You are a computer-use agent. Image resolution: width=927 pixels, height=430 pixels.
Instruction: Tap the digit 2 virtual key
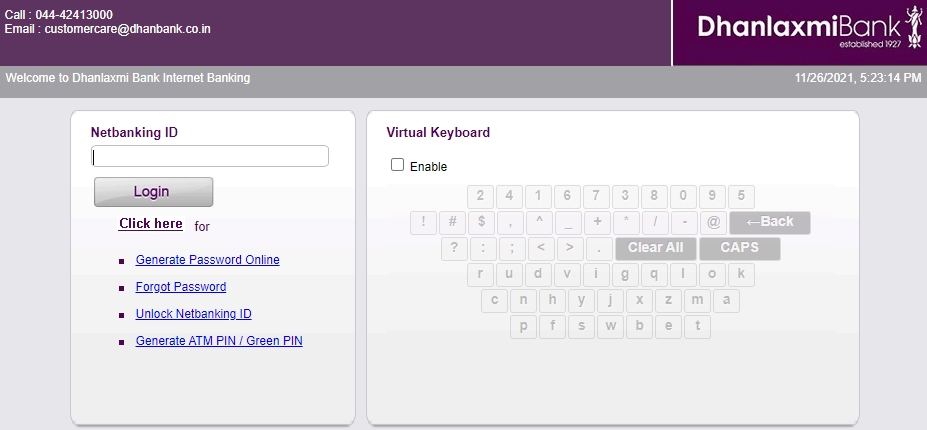tap(480, 197)
